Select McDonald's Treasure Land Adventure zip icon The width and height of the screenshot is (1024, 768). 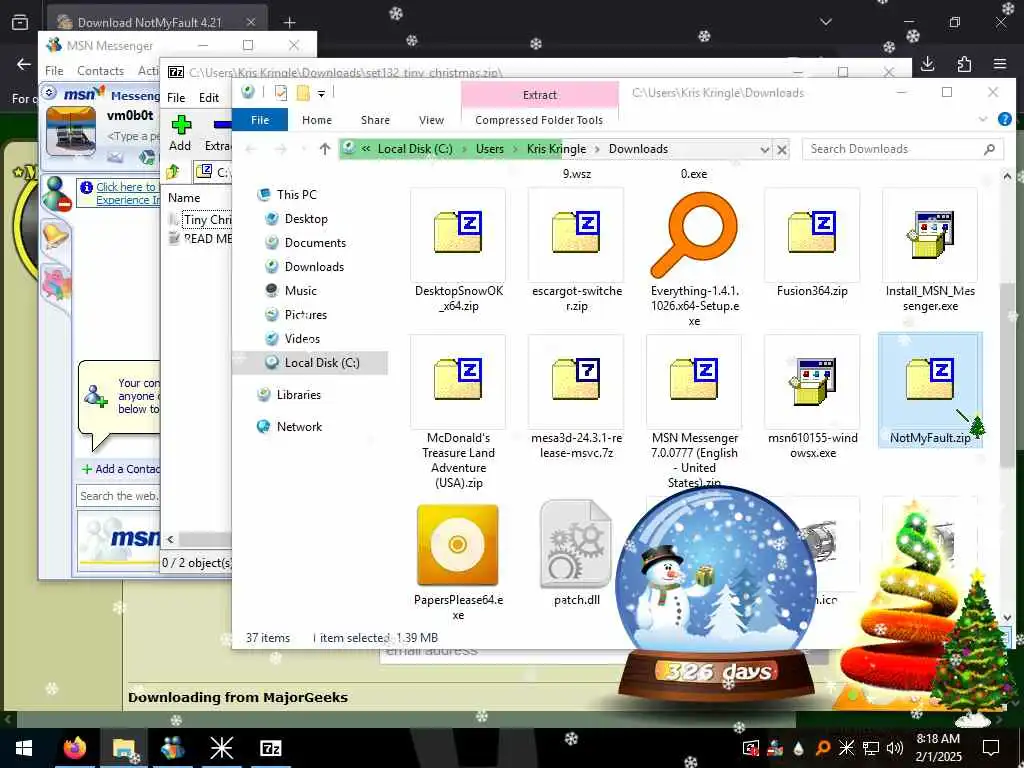[458, 381]
